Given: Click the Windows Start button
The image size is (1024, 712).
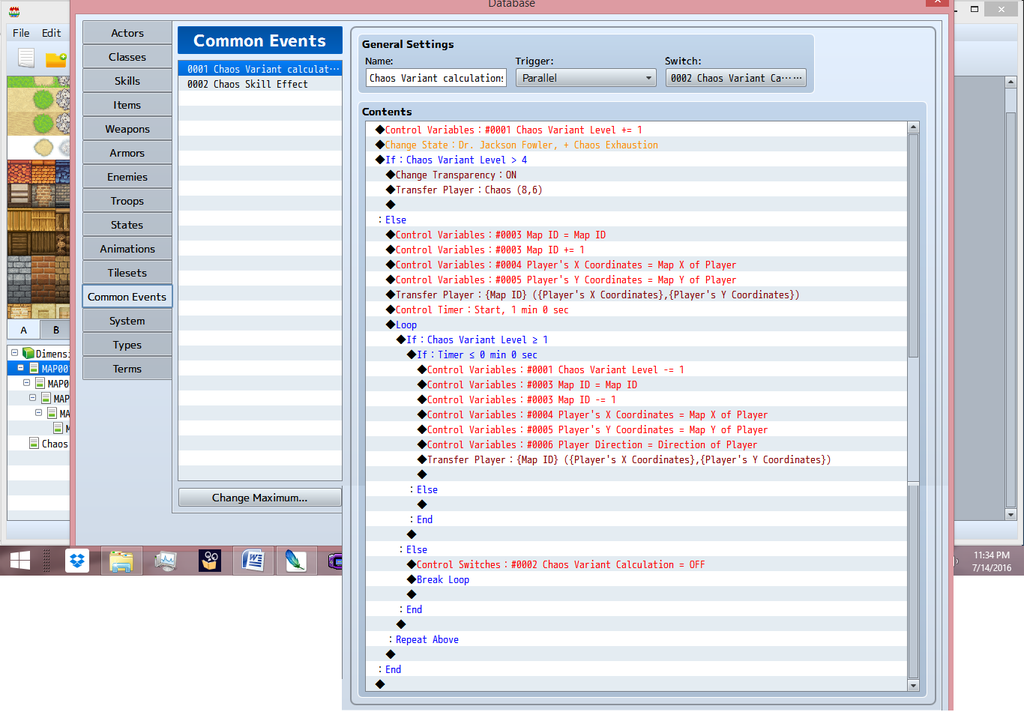Looking at the screenshot, I should (20, 561).
